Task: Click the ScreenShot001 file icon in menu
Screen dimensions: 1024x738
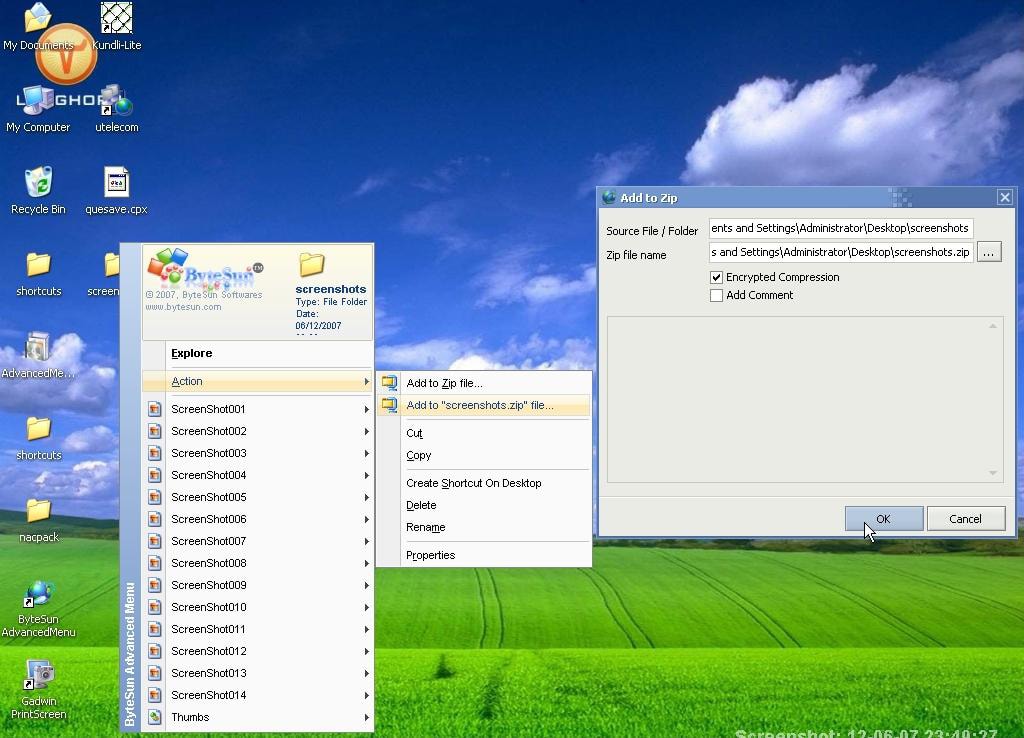Action: 154,409
